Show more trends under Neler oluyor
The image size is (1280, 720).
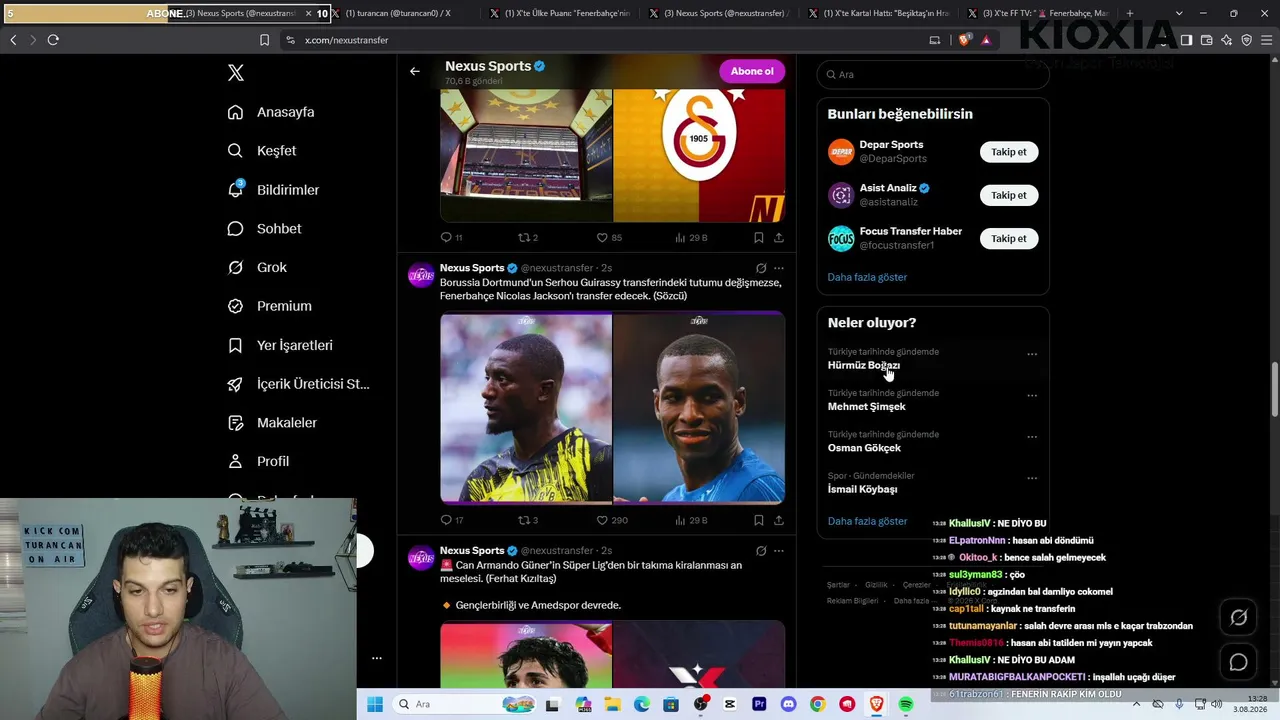tap(867, 521)
